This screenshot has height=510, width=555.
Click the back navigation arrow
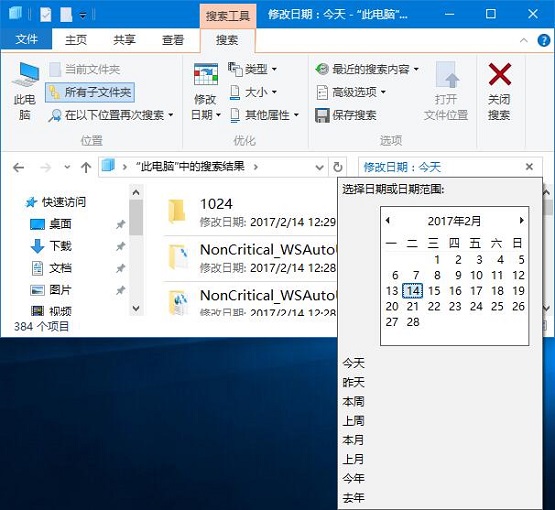[18, 167]
